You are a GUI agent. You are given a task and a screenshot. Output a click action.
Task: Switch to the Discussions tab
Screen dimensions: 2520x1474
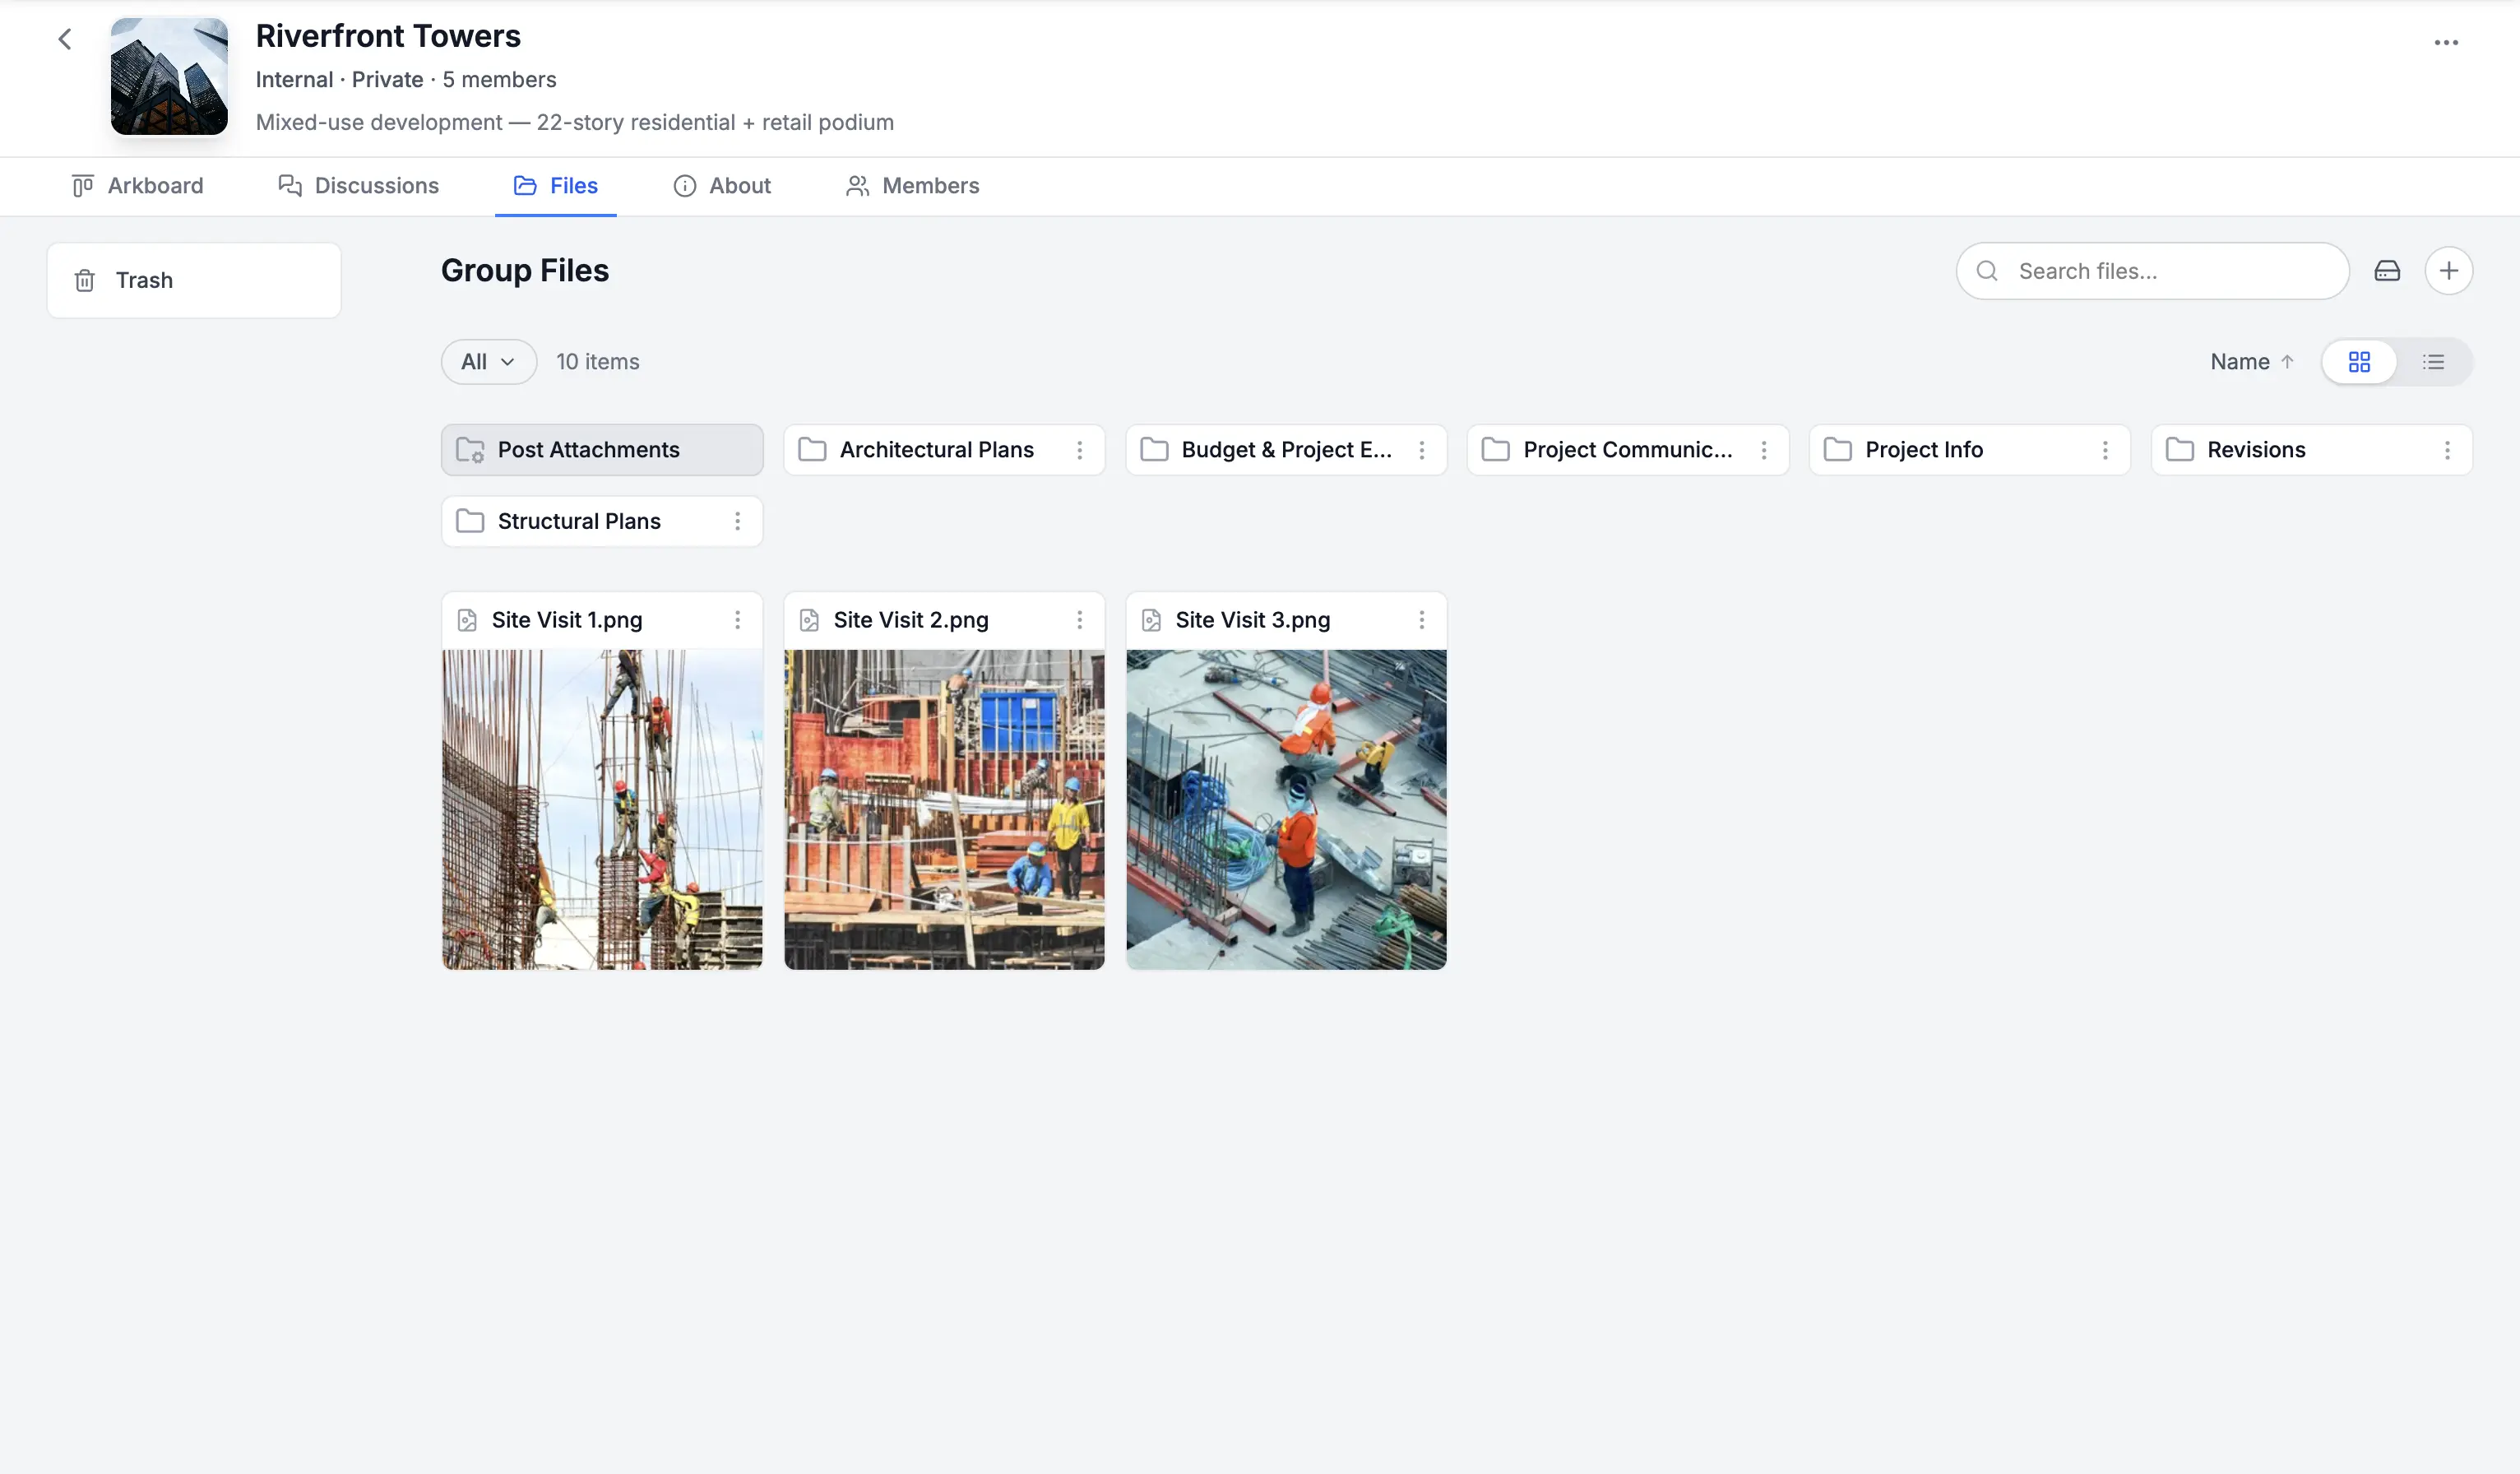point(358,186)
